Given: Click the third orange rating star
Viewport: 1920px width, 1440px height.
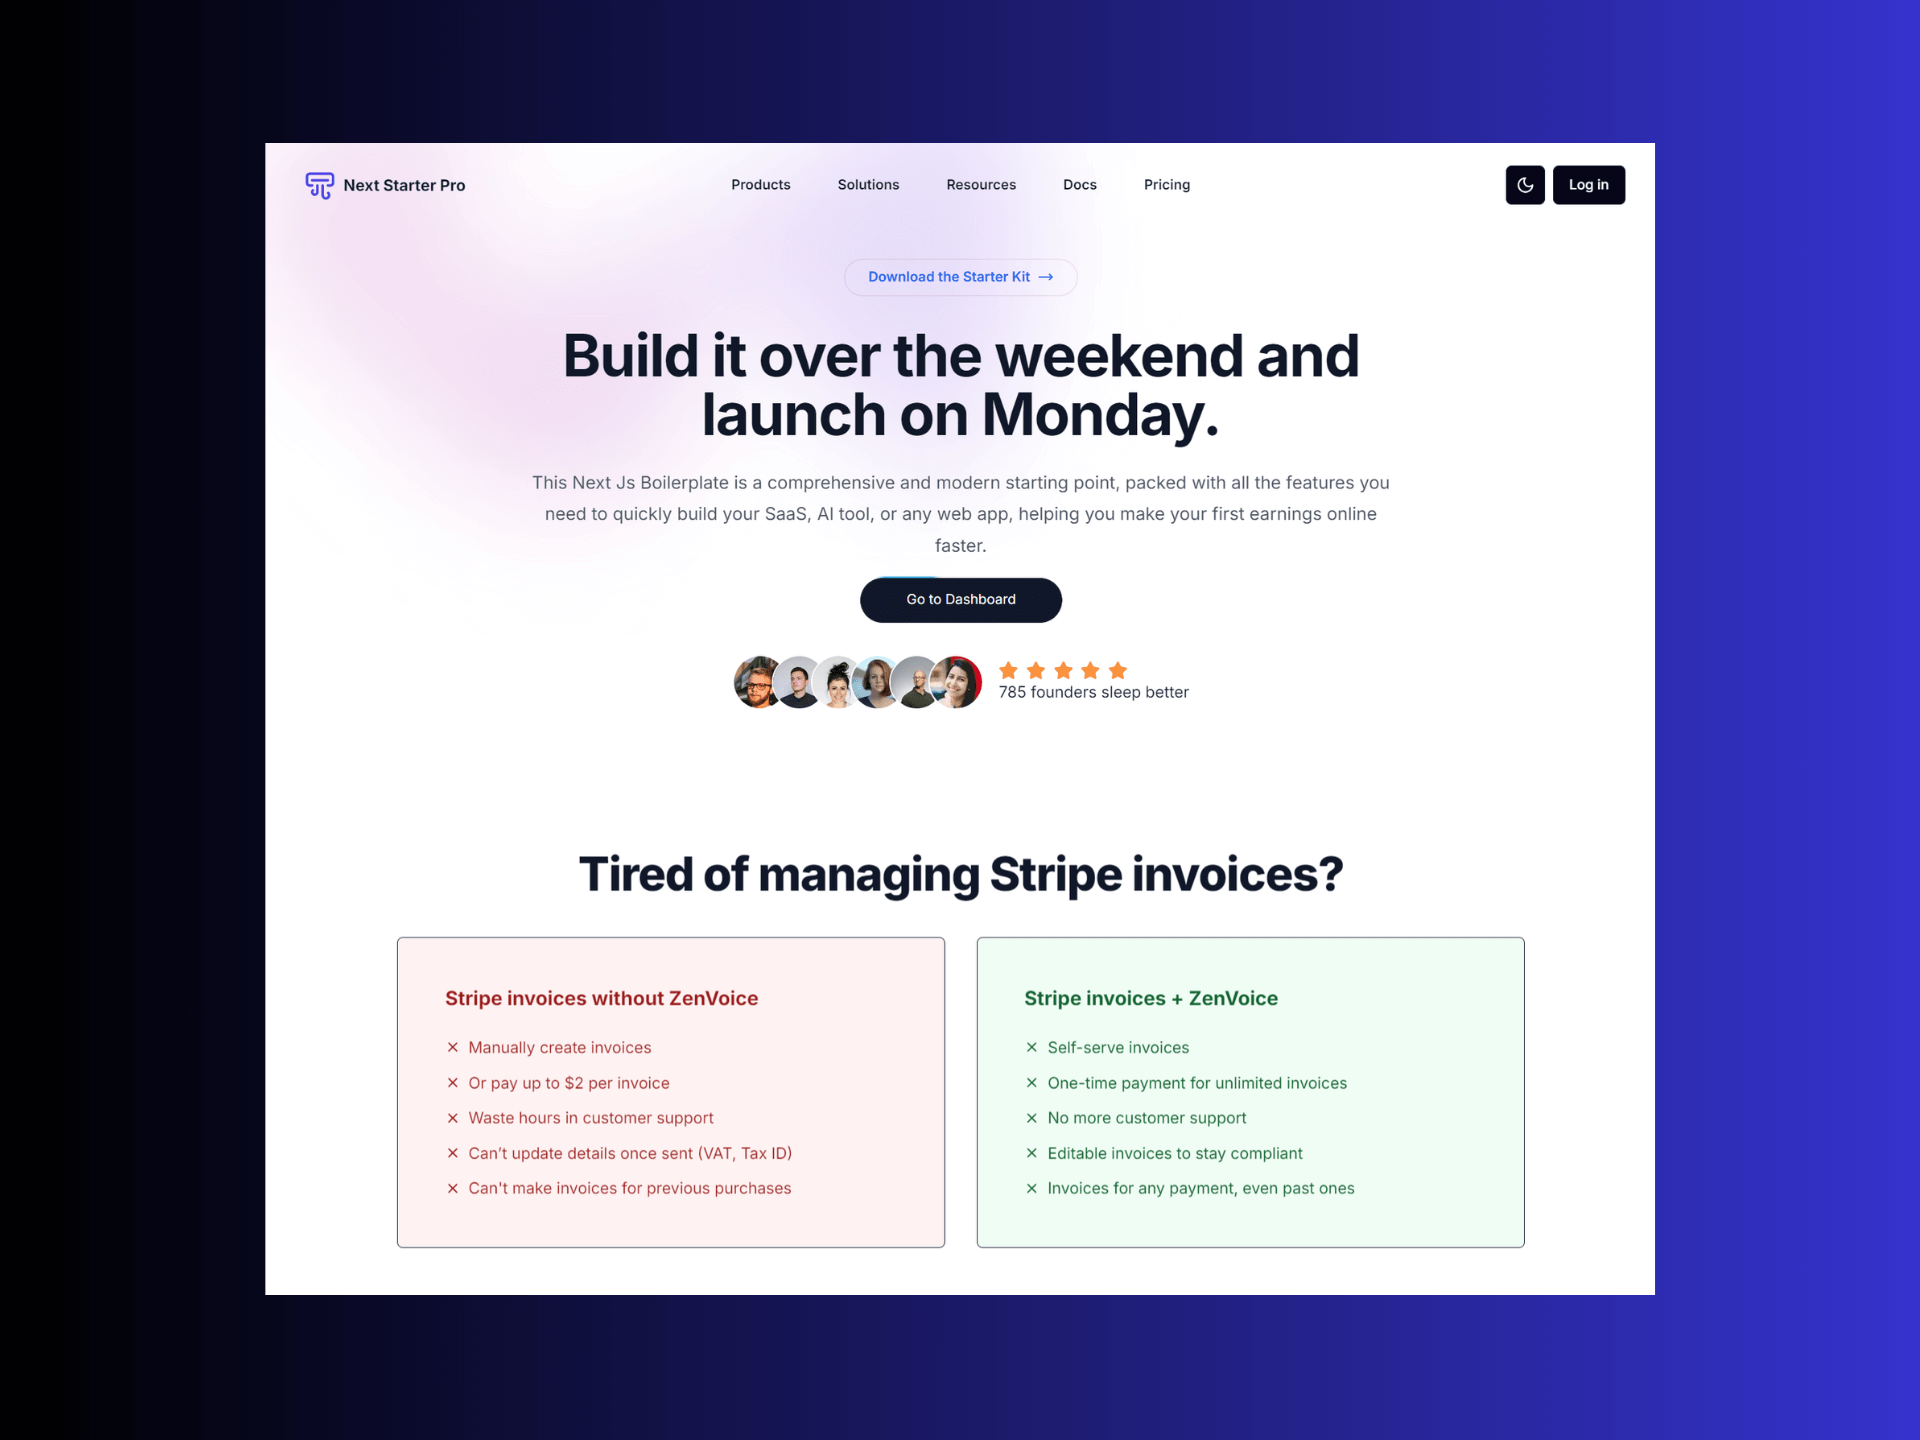Looking at the screenshot, I should pyautogui.click(x=1063, y=670).
